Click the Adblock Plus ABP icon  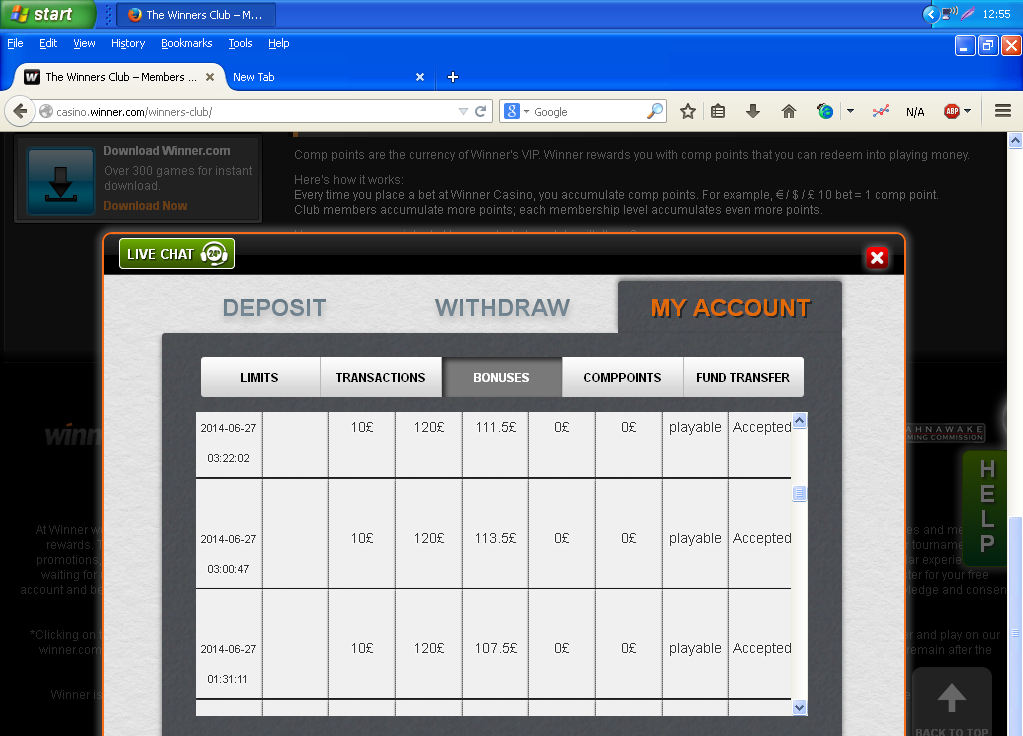pyautogui.click(x=952, y=112)
